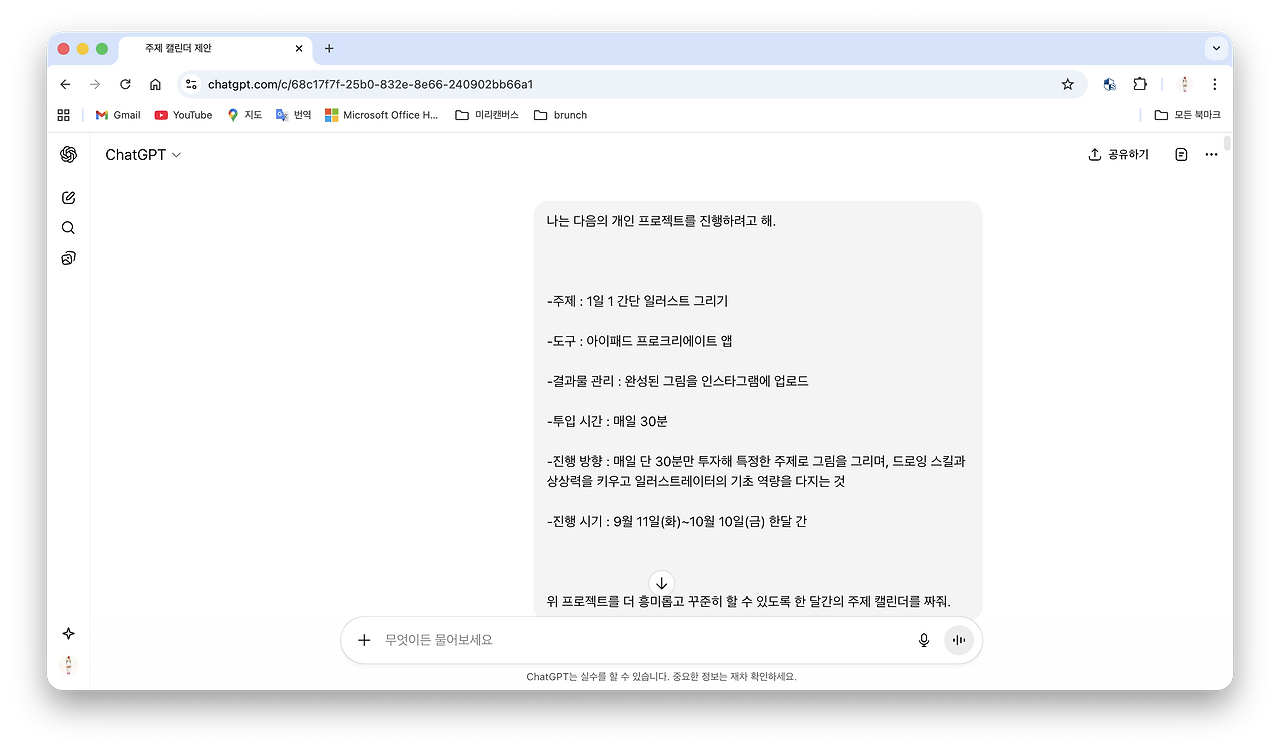Open the Gmail bookmark link
The width and height of the screenshot is (1280, 752).
(x=117, y=114)
